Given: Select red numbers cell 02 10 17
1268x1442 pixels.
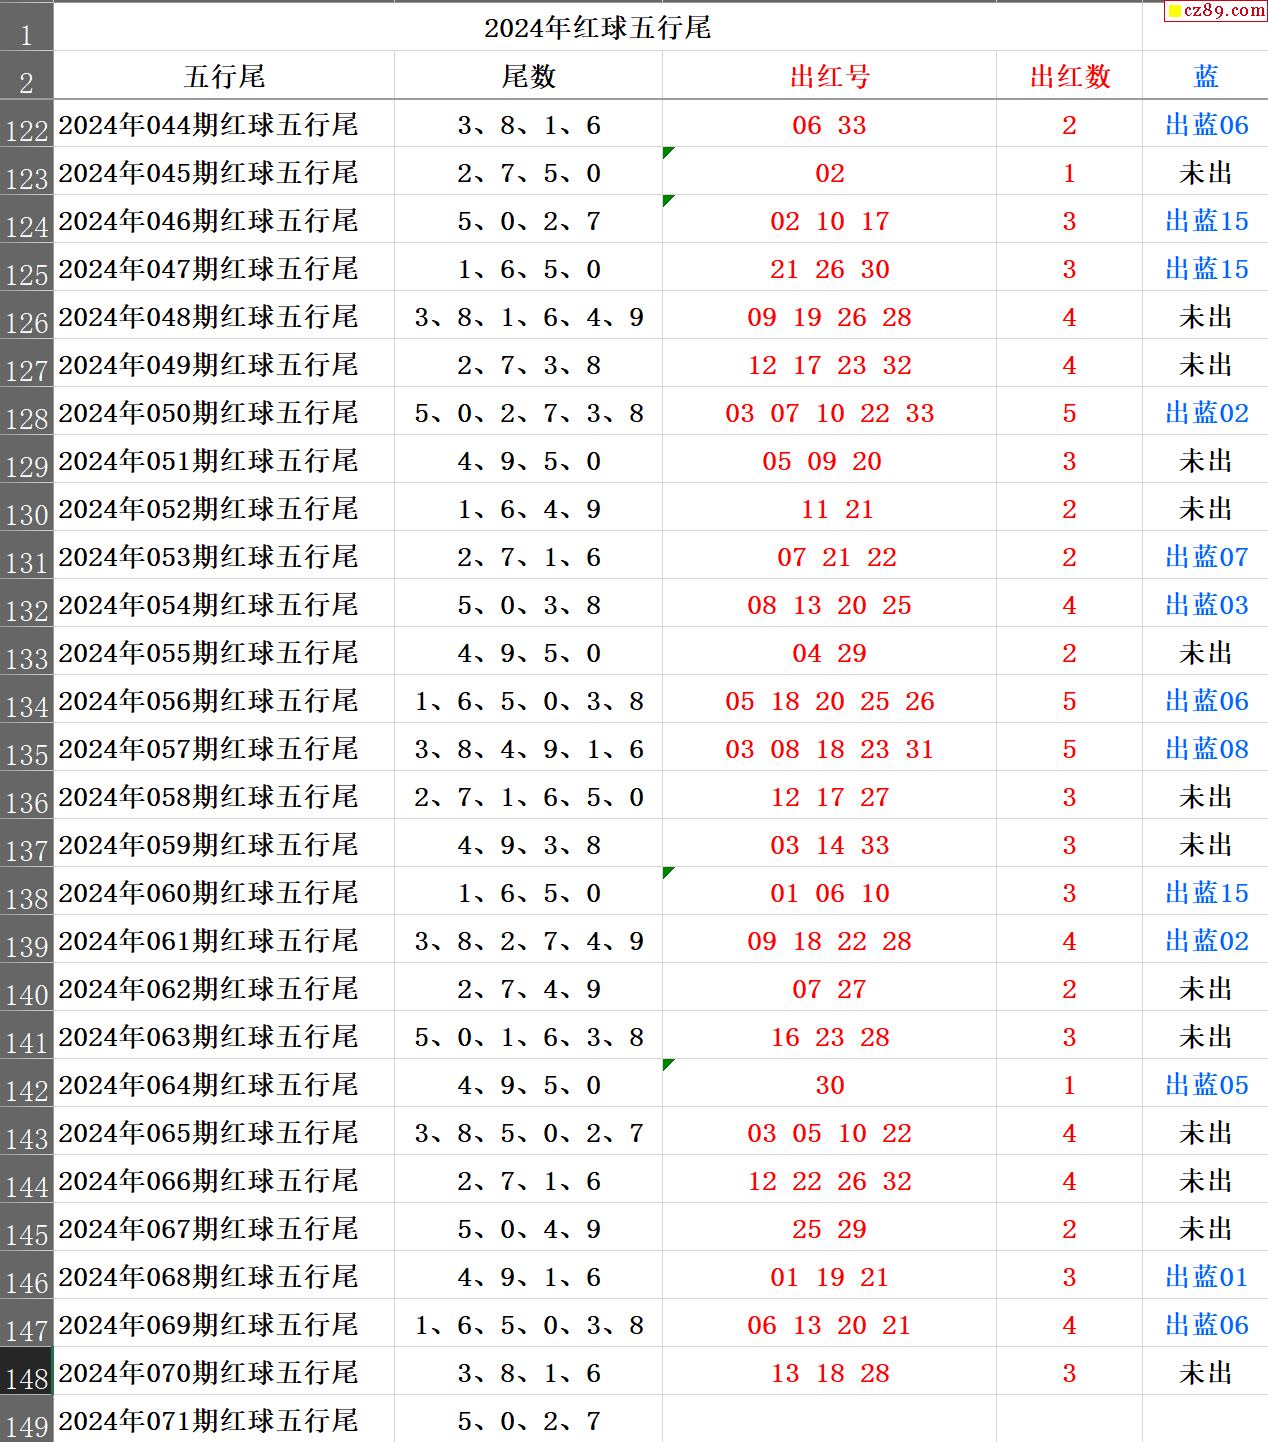Looking at the screenshot, I should point(829,220).
